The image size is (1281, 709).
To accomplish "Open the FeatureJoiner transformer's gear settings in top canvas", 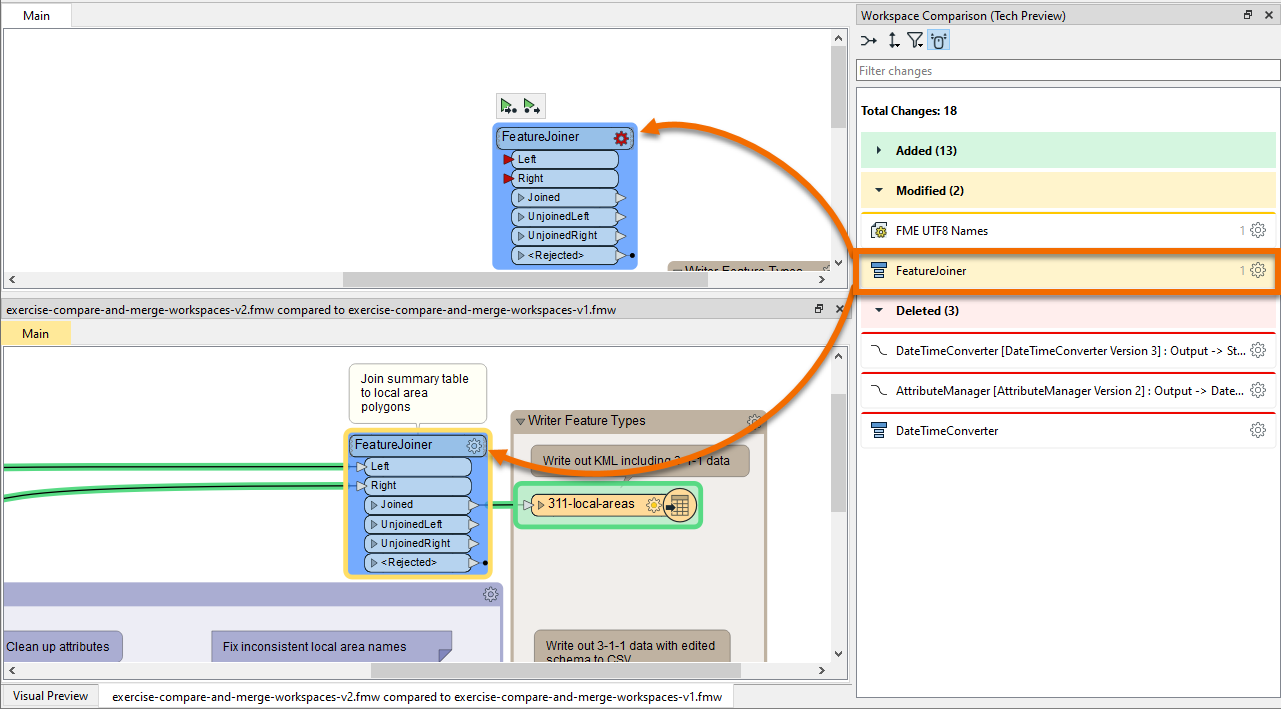I will click(x=621, y=138).
